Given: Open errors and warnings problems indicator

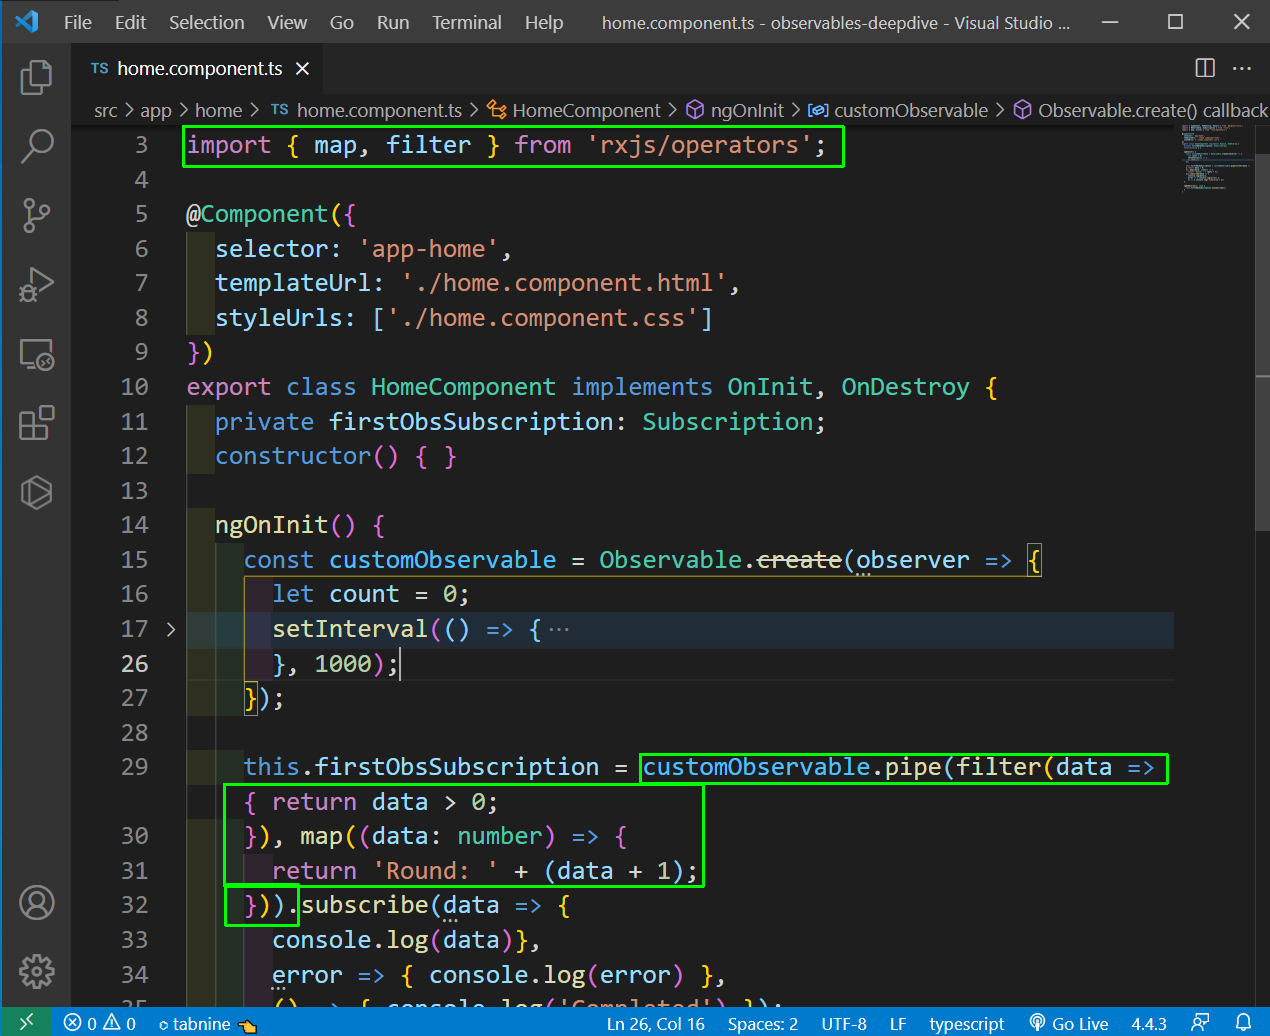Looking at the screenshot, I should 100,1023.
